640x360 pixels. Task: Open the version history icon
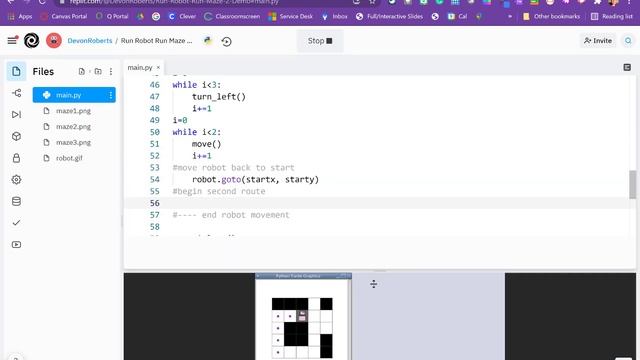pyautogui.click(x=226, y=41)
